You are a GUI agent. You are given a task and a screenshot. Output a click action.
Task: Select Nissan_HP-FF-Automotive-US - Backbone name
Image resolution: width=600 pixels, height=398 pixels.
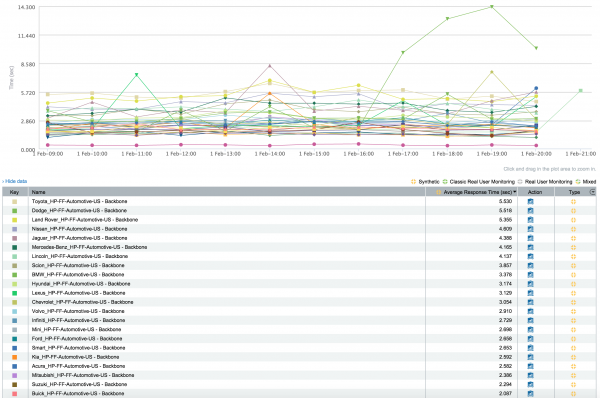[80, 229]
